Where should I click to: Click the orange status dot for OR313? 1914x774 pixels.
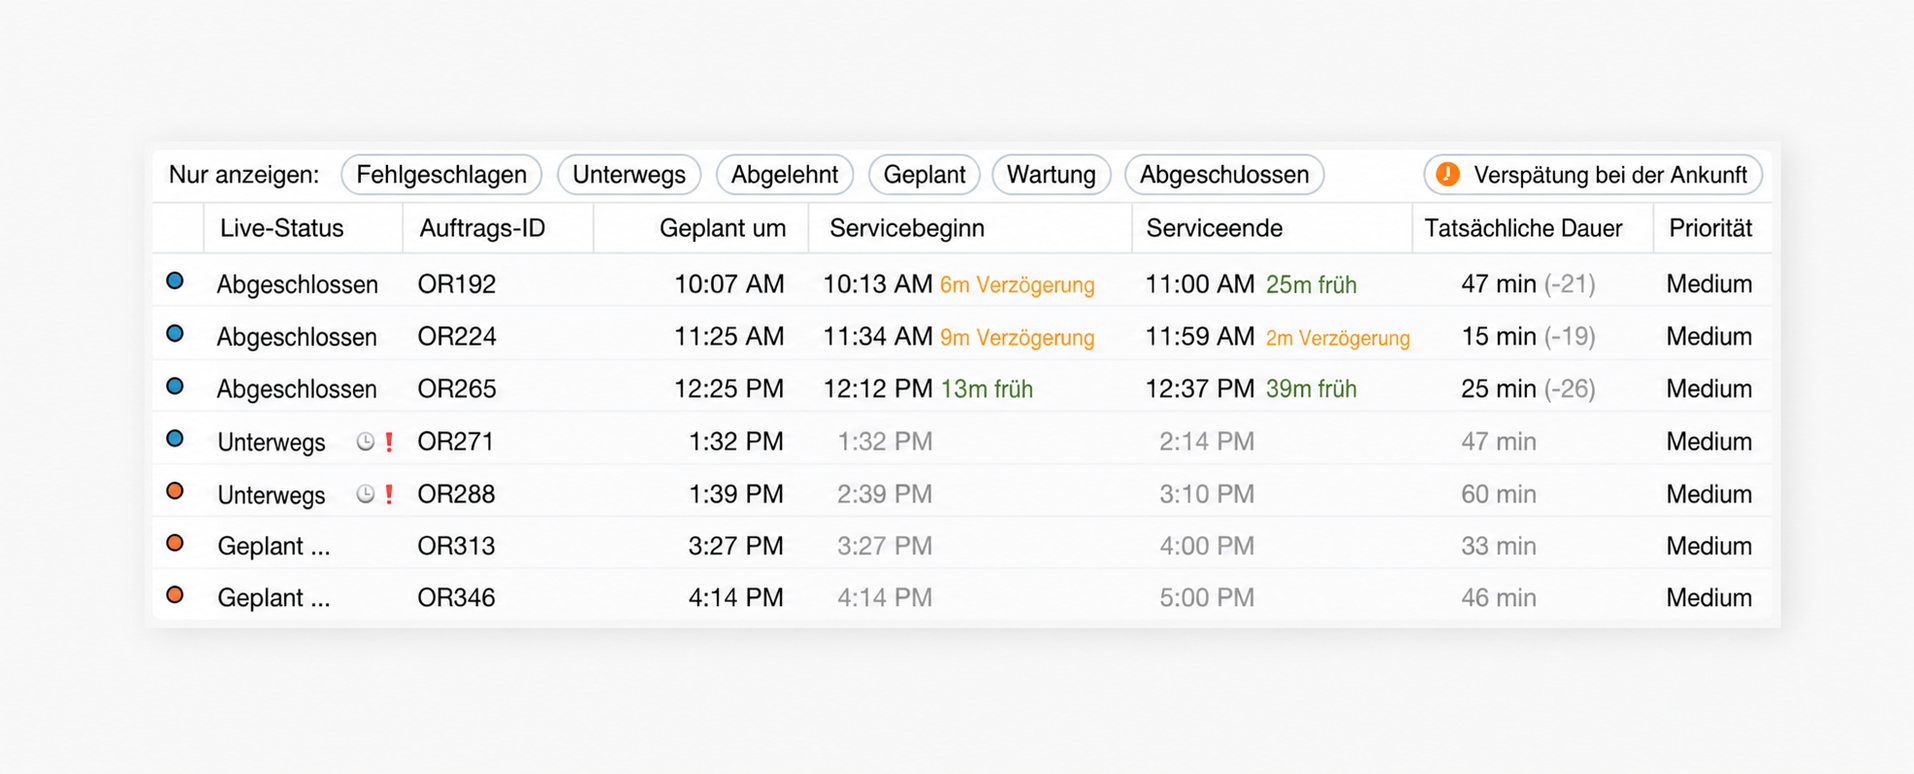point(175,543)
